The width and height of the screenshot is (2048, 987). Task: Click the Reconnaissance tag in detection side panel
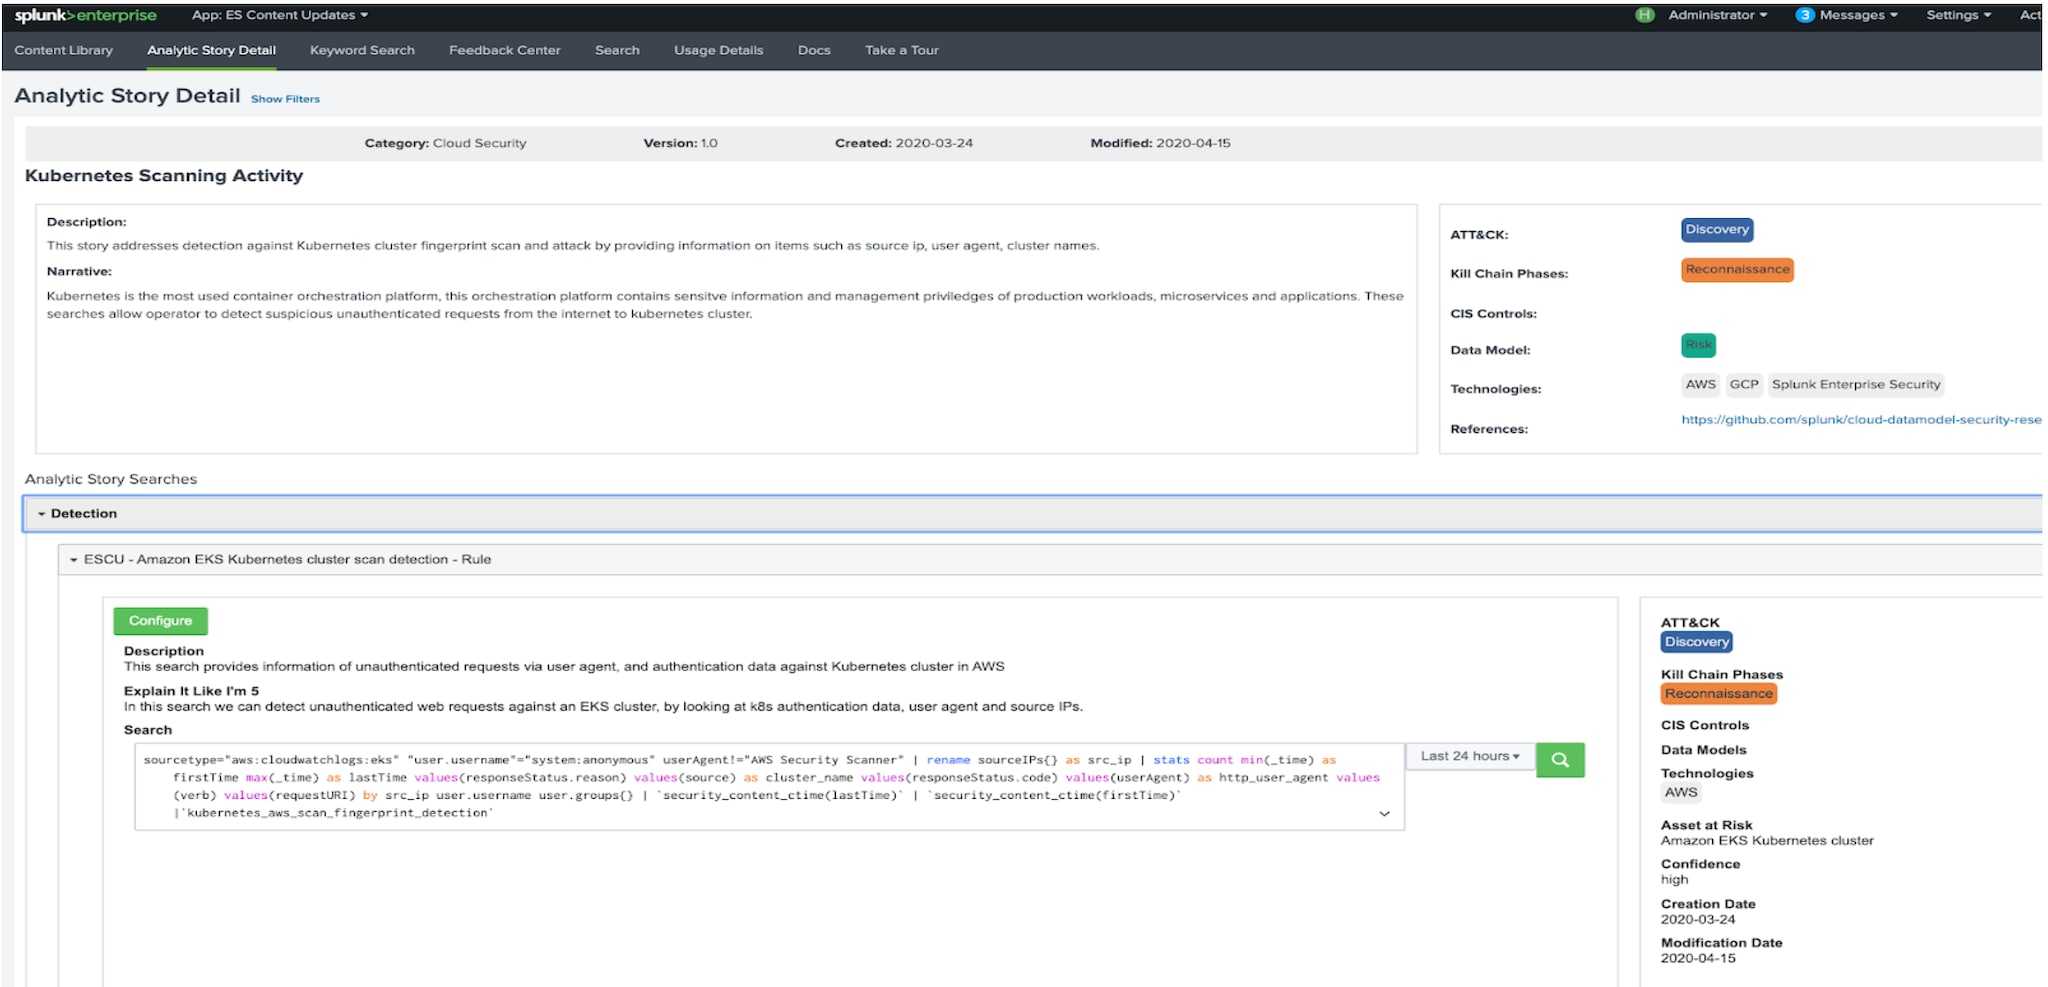pyautogui.click(x=1719, y=694)
